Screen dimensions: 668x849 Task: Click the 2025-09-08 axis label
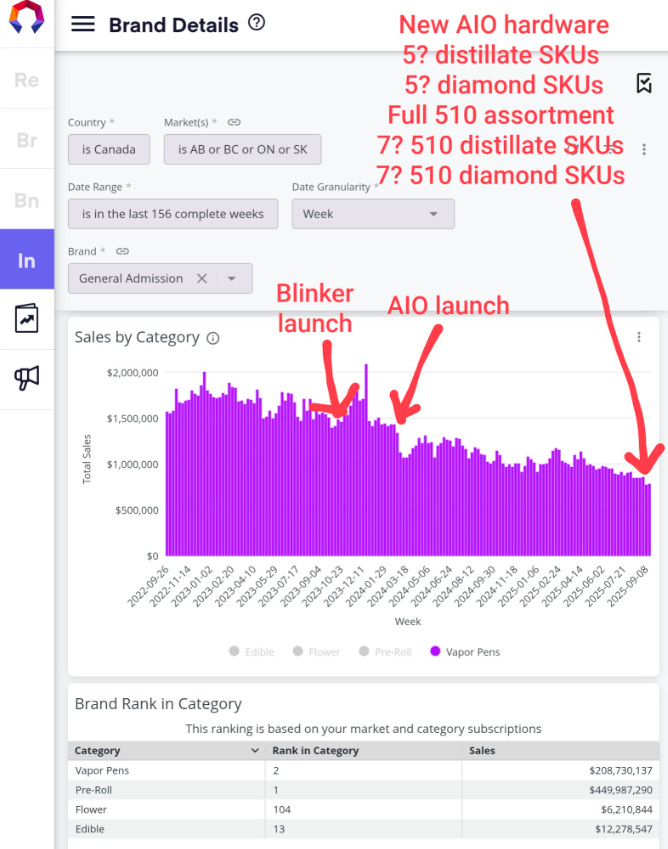(628, 586)
